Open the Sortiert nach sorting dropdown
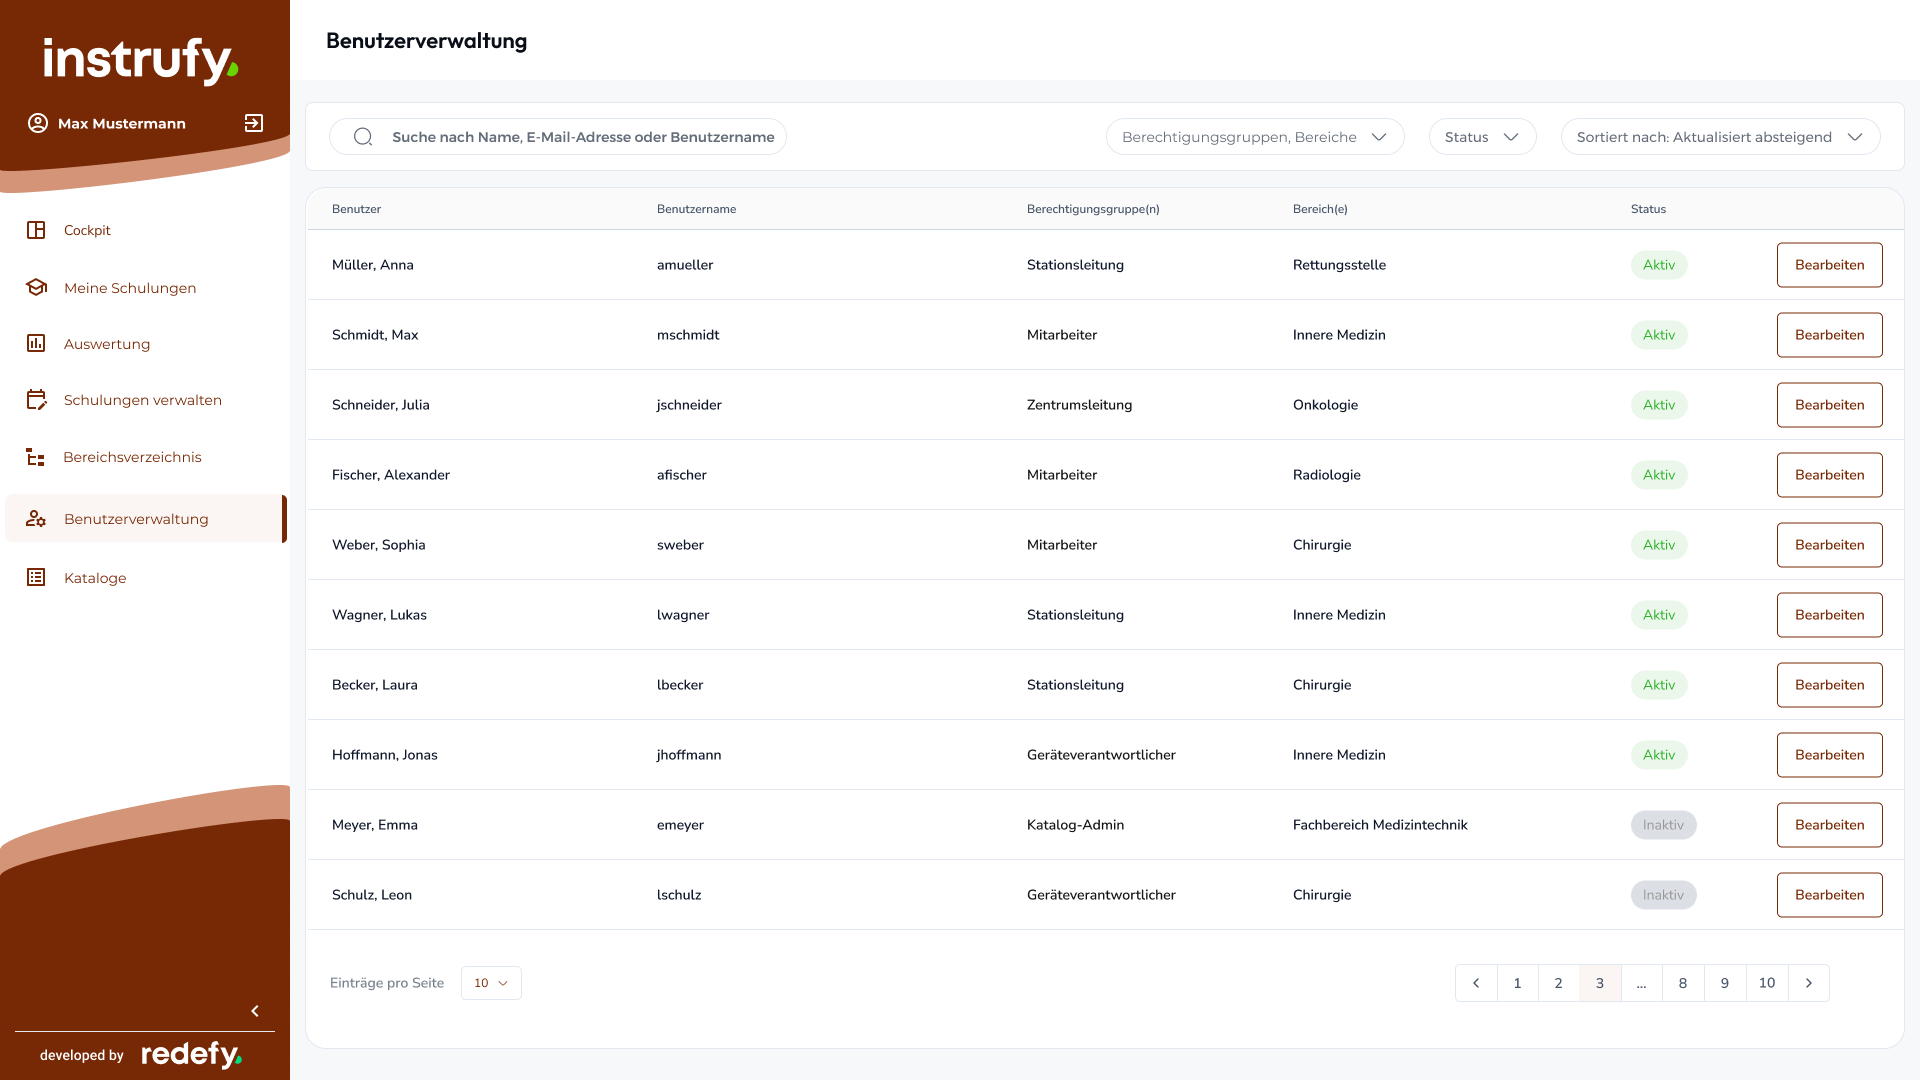Screen dimensions: 1920x1080 point(1720,137)
